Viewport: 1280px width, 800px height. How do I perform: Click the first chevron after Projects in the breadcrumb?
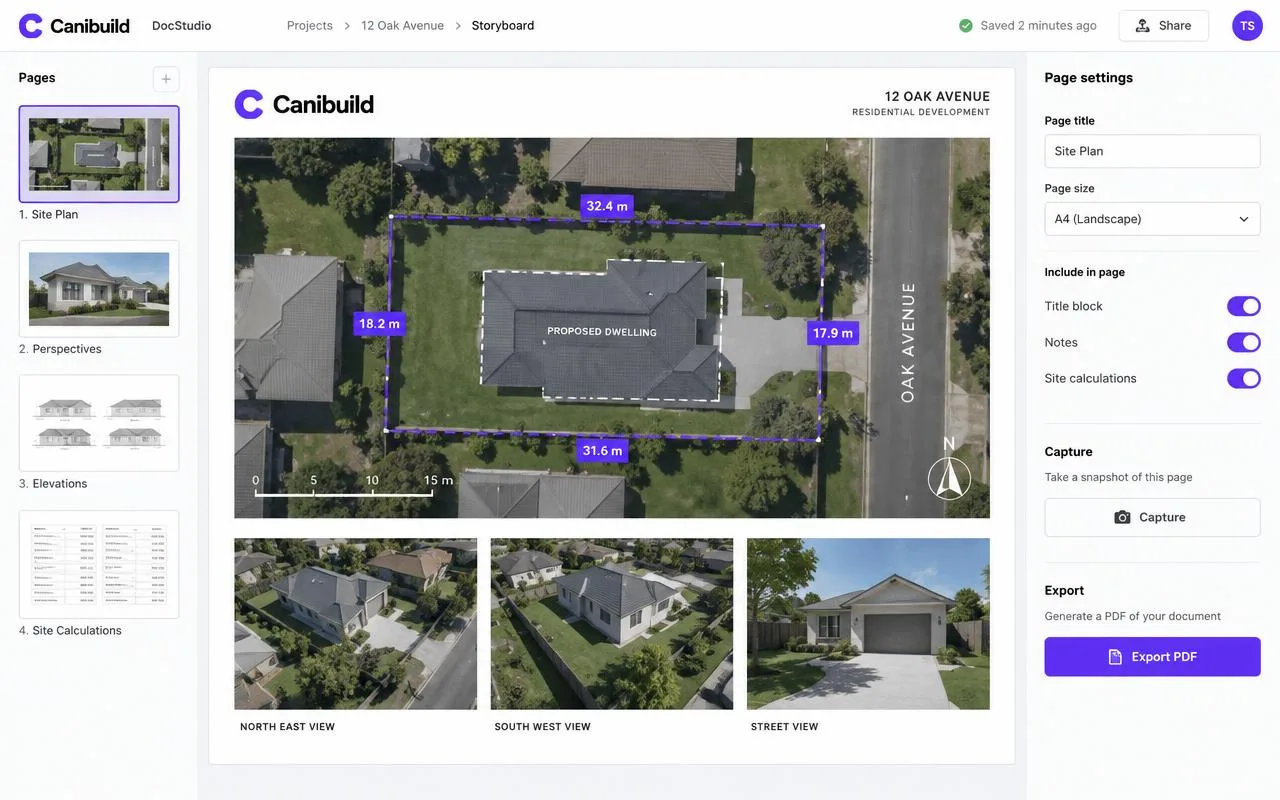tap(347, 26)
